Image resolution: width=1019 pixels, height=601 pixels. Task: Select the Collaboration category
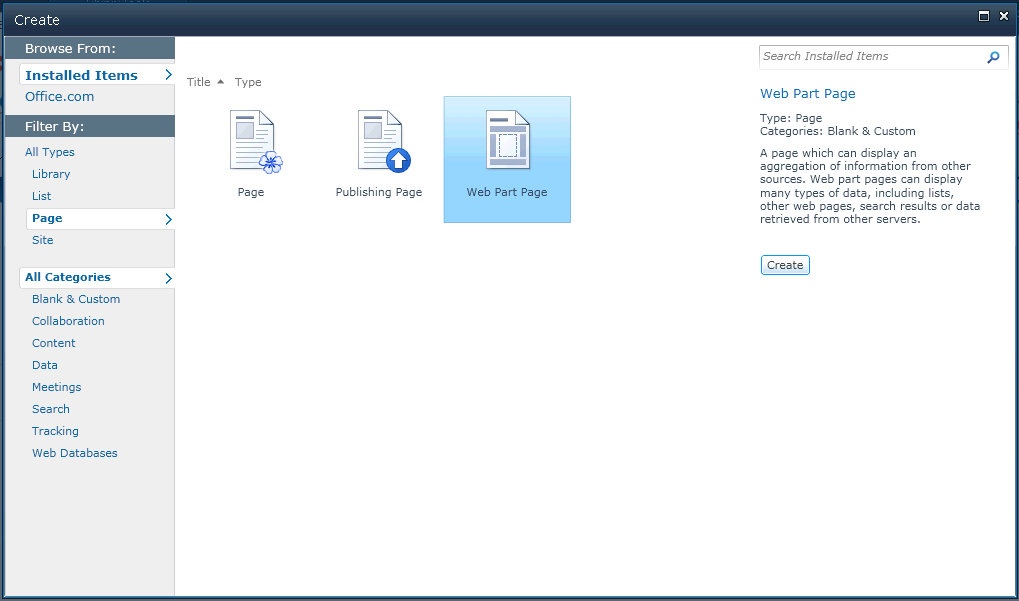click(68, 320)
